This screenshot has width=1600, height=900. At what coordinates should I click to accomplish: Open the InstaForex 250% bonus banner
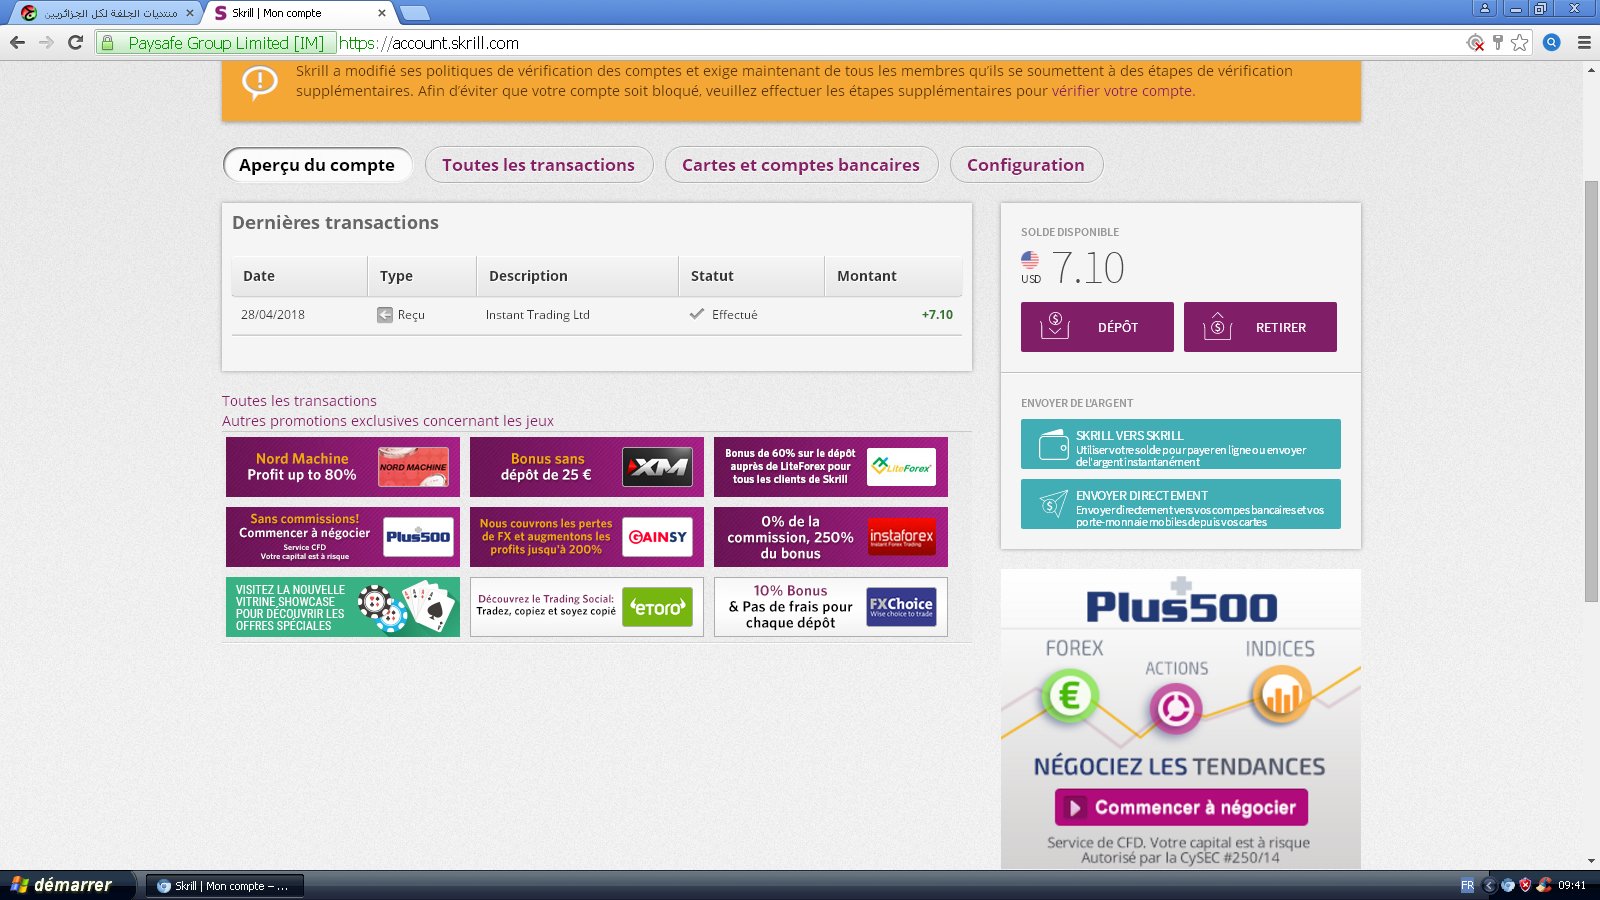tap(831, 537)
